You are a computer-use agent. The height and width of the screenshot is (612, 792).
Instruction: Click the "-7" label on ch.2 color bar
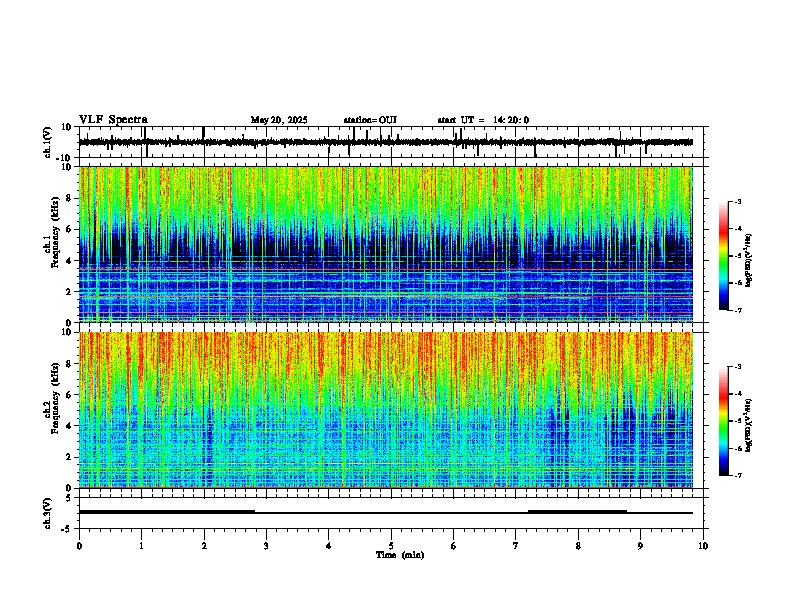point(737,476)
